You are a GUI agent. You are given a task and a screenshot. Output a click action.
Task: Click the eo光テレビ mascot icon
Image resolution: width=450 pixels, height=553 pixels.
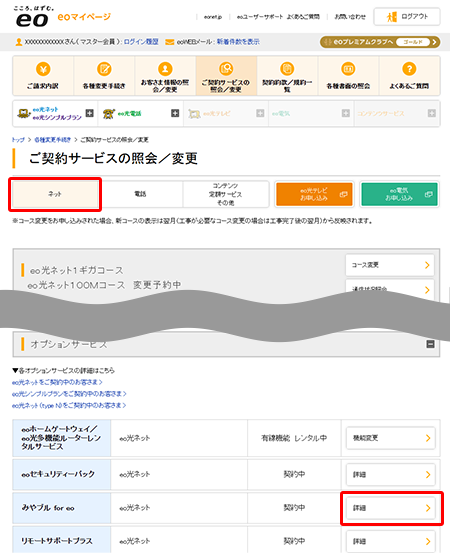click(x=194, y=114)
